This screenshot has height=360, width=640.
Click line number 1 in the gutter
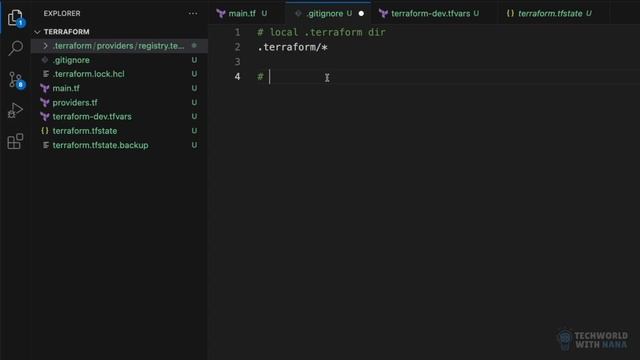point(237,32)
